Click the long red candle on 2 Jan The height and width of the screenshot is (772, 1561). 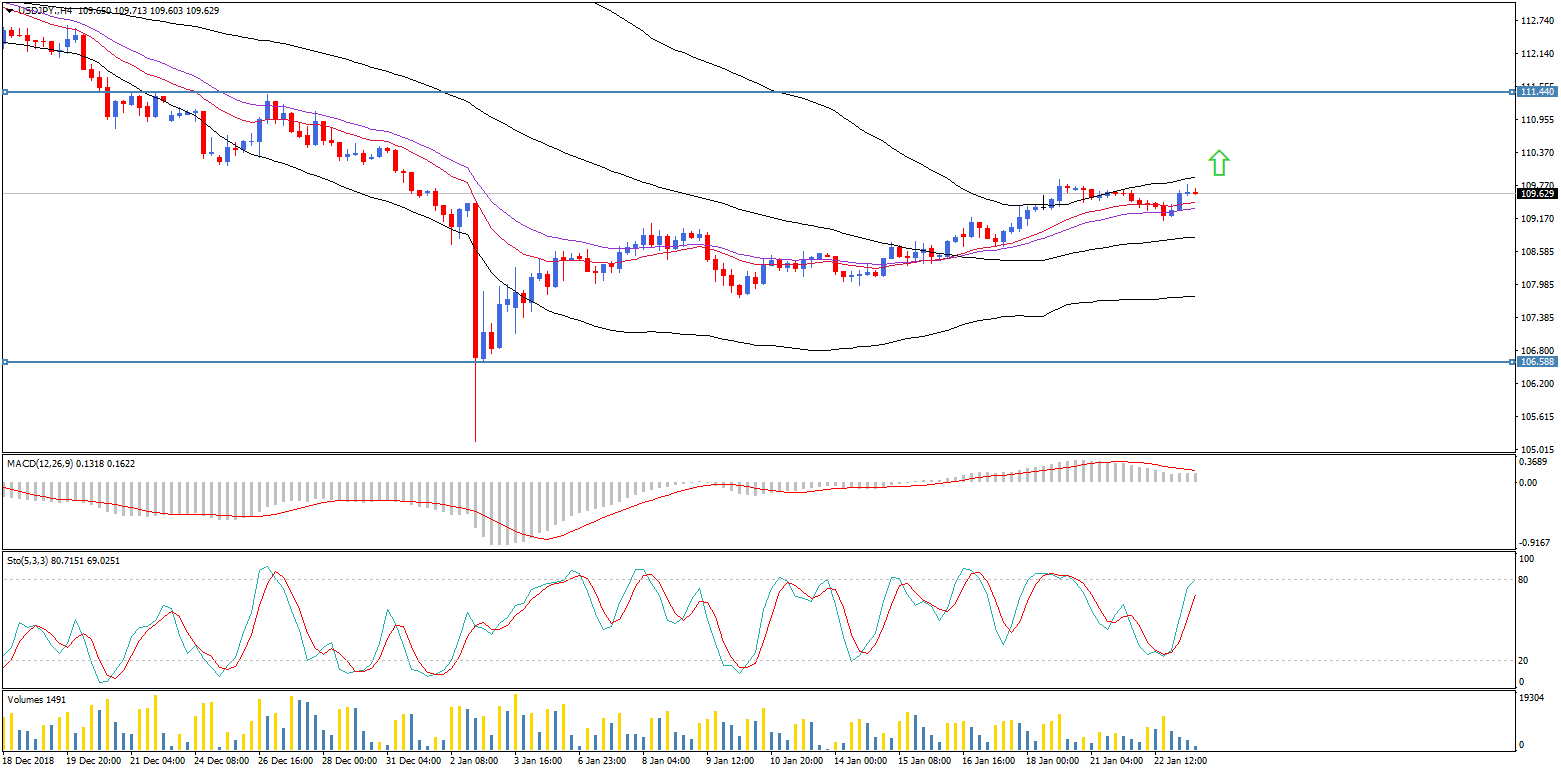coord(475,280)
